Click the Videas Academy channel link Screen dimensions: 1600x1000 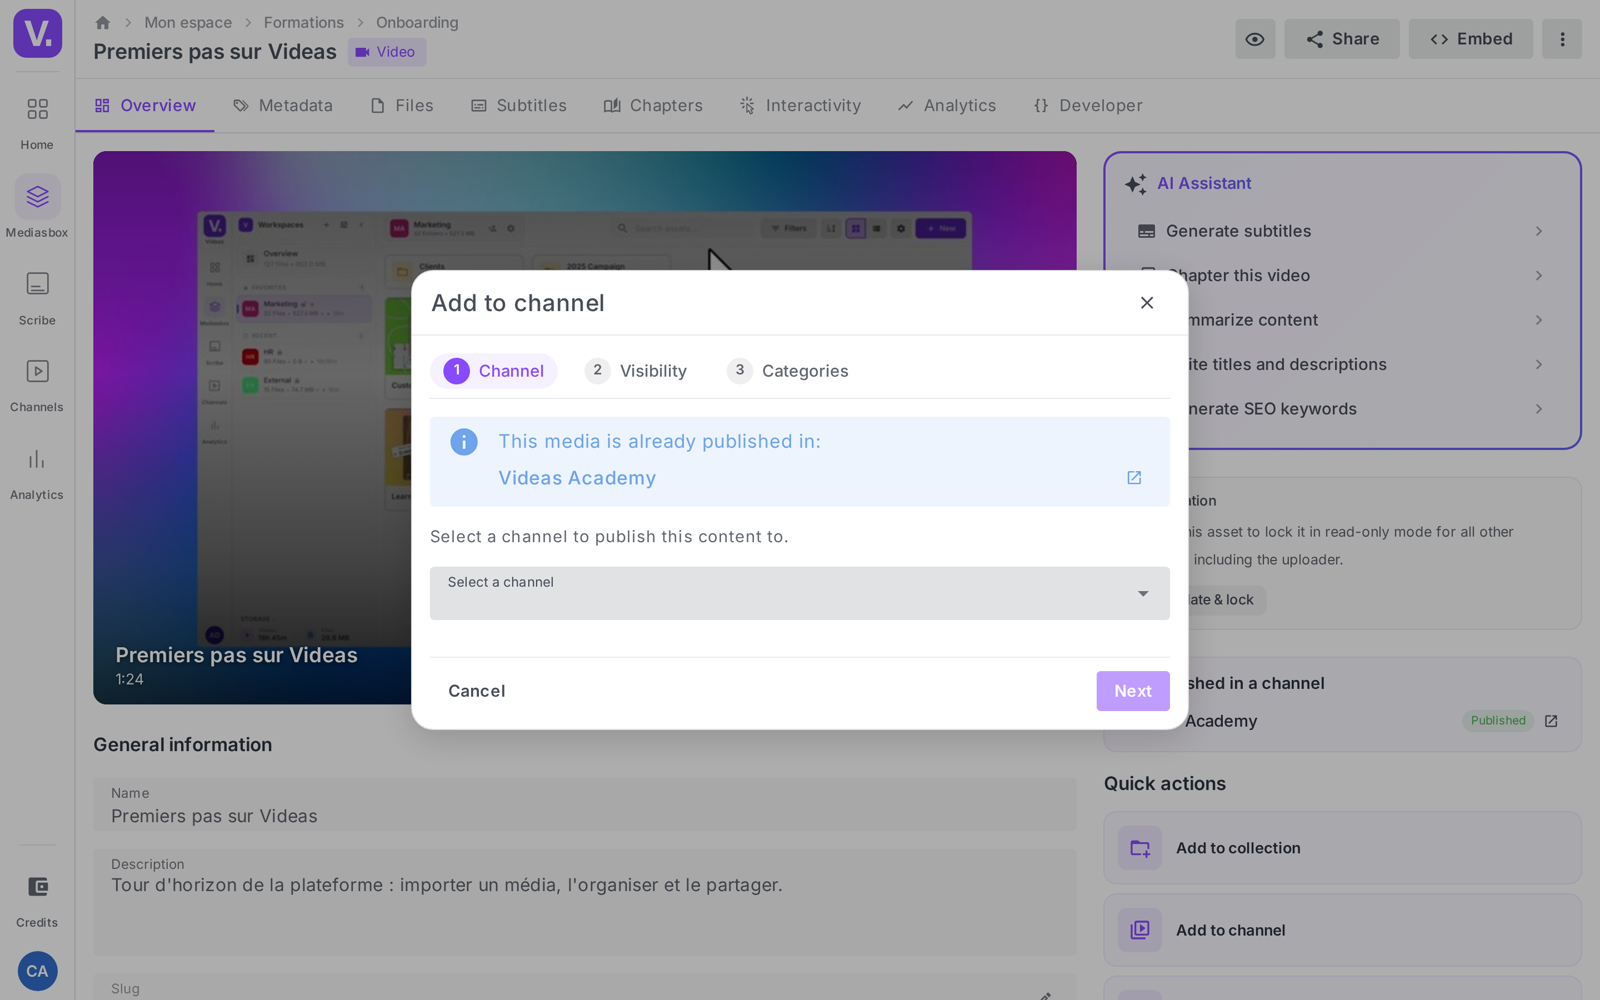click(x=577, y=478)
